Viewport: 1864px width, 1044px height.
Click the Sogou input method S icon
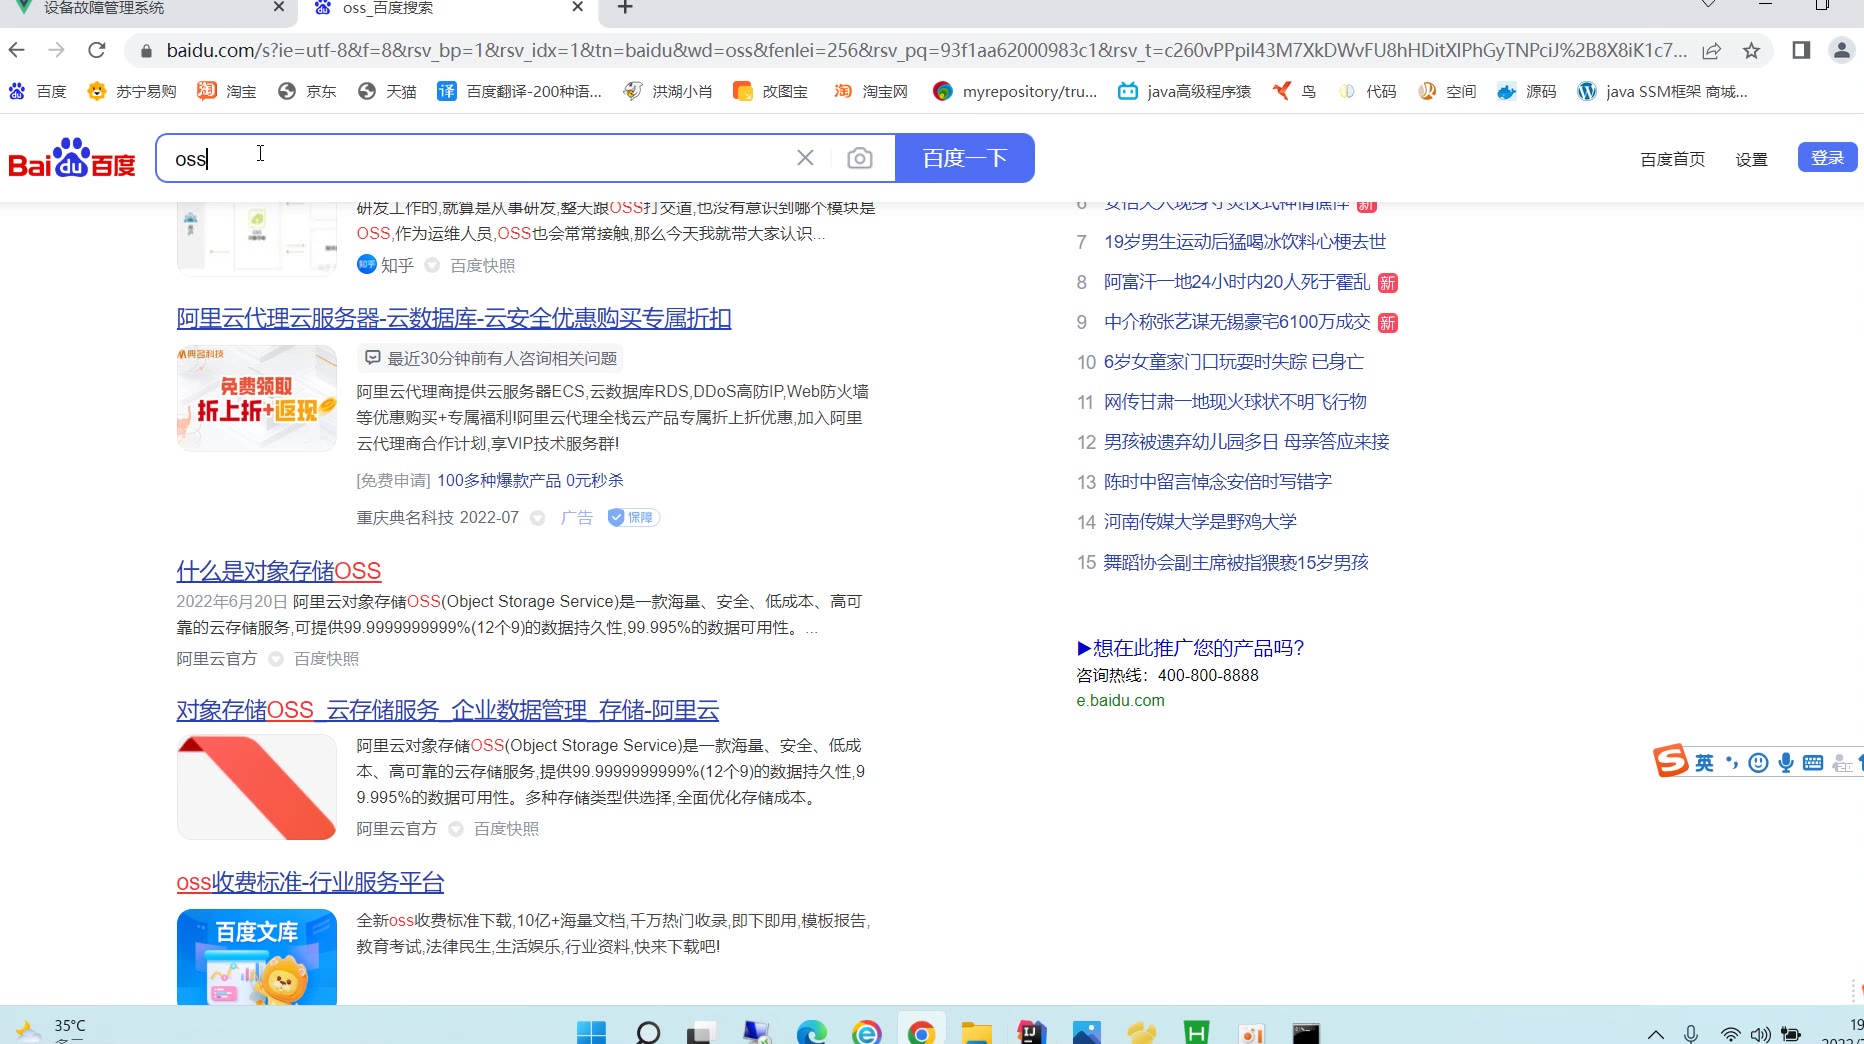(x=1670, y=762)
